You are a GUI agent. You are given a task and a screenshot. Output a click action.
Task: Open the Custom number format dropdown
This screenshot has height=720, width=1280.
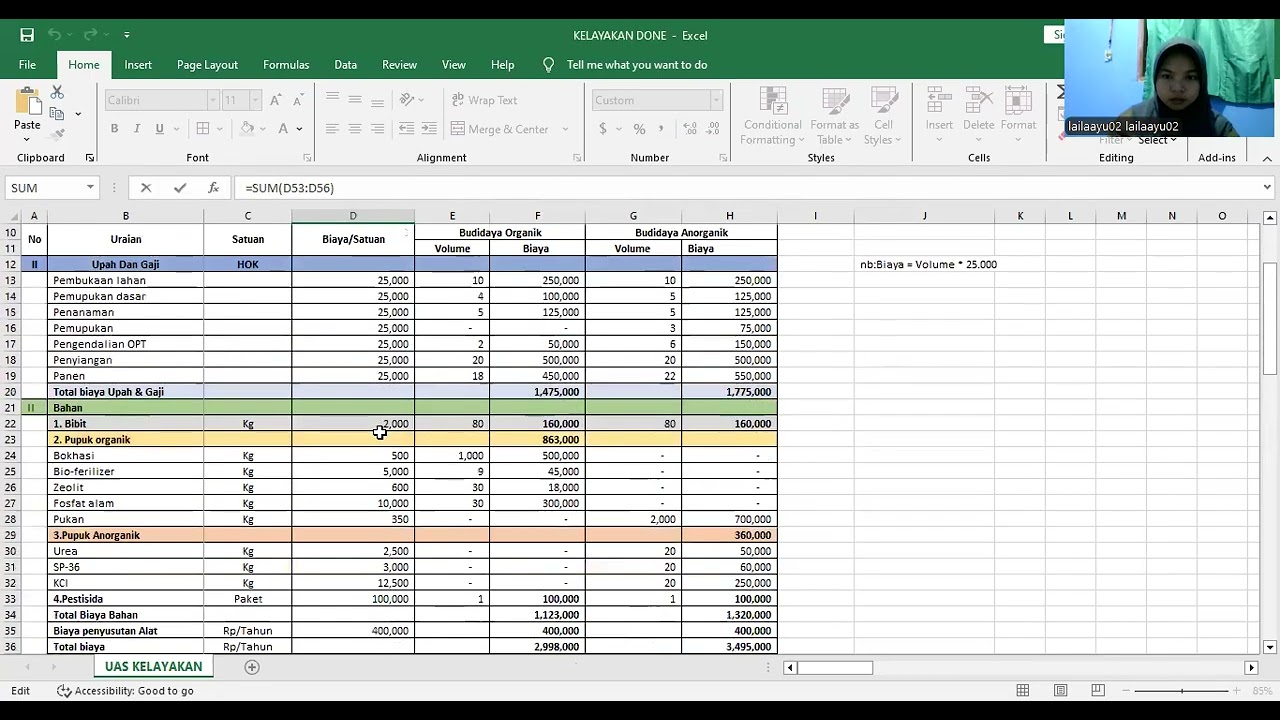(716, 100)
